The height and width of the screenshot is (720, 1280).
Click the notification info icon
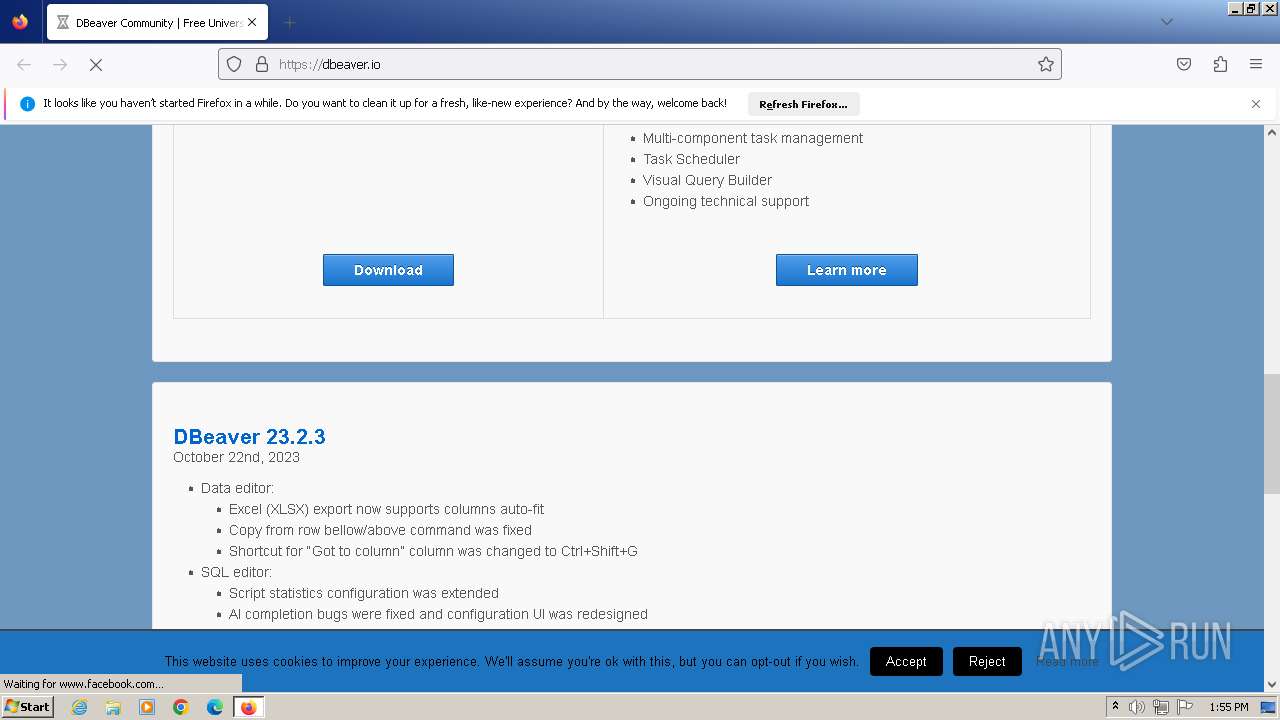click(x=27, y=104)
